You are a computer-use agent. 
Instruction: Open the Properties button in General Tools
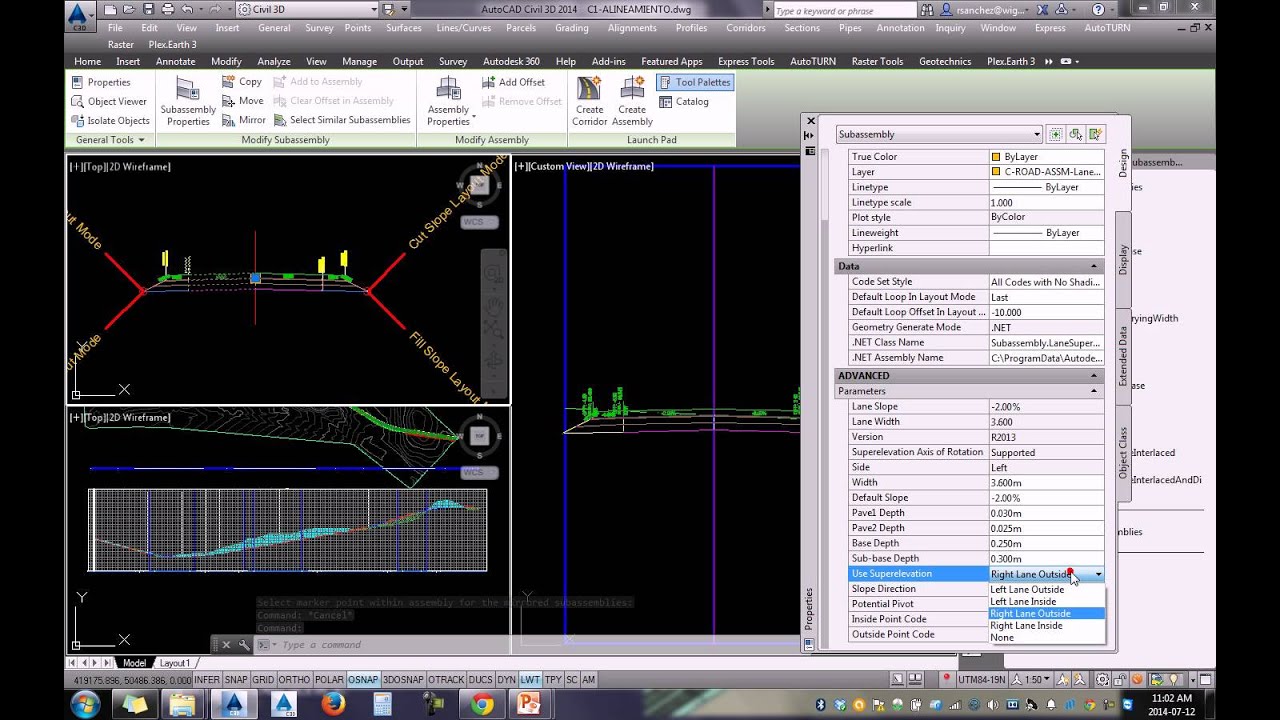click(100, 82)
